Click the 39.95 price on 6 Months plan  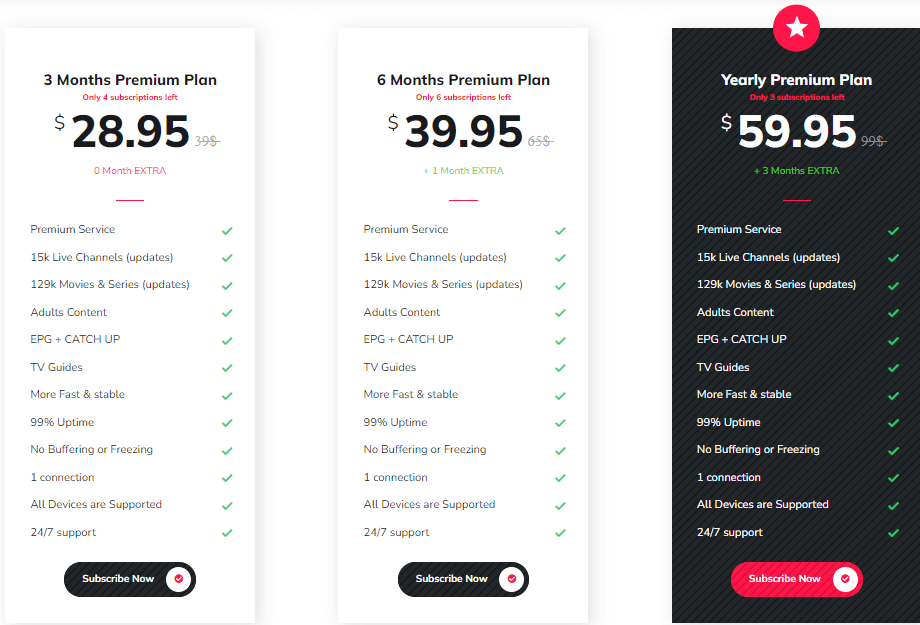(x=463, y=132)
